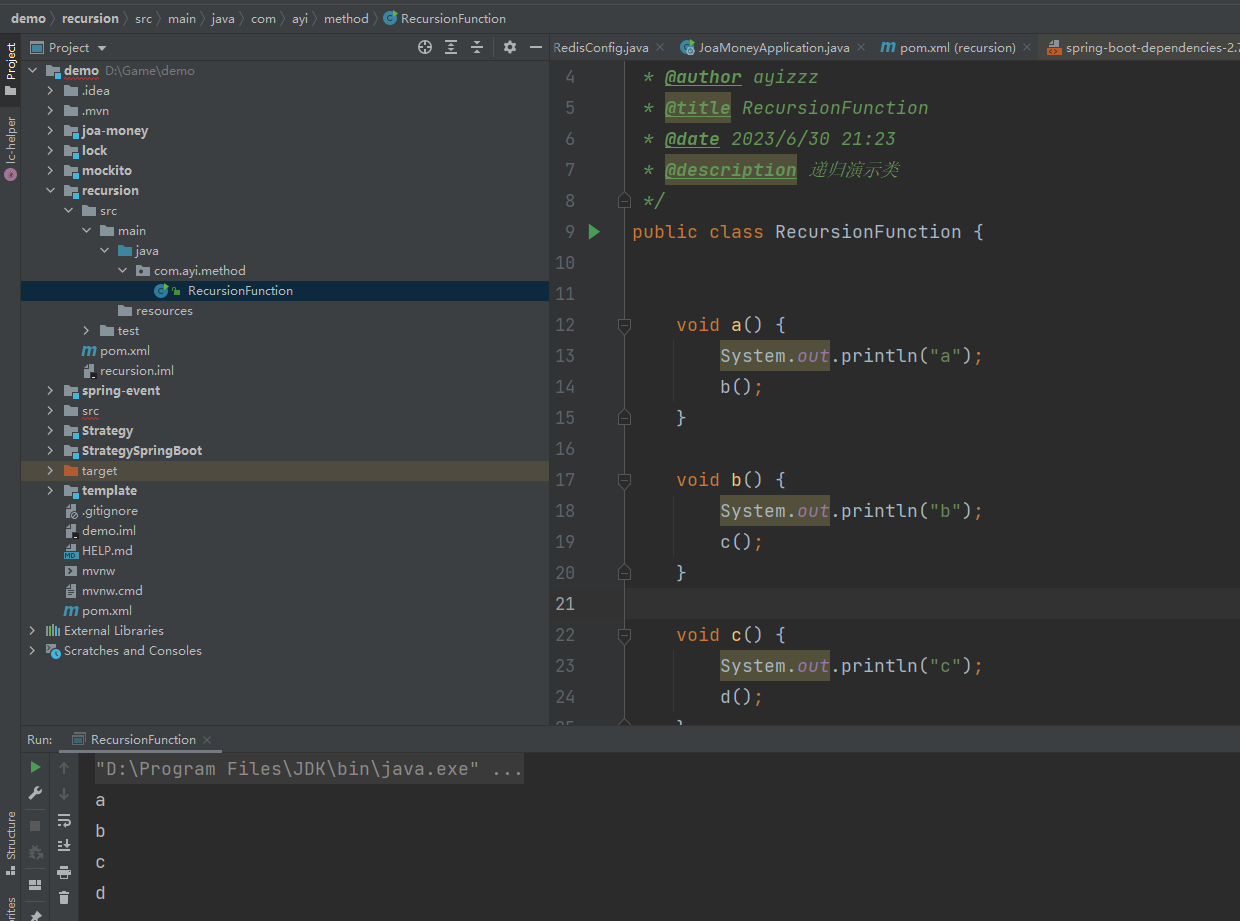
Task: Click the wrench icon in Run panel
Action: 35,793
